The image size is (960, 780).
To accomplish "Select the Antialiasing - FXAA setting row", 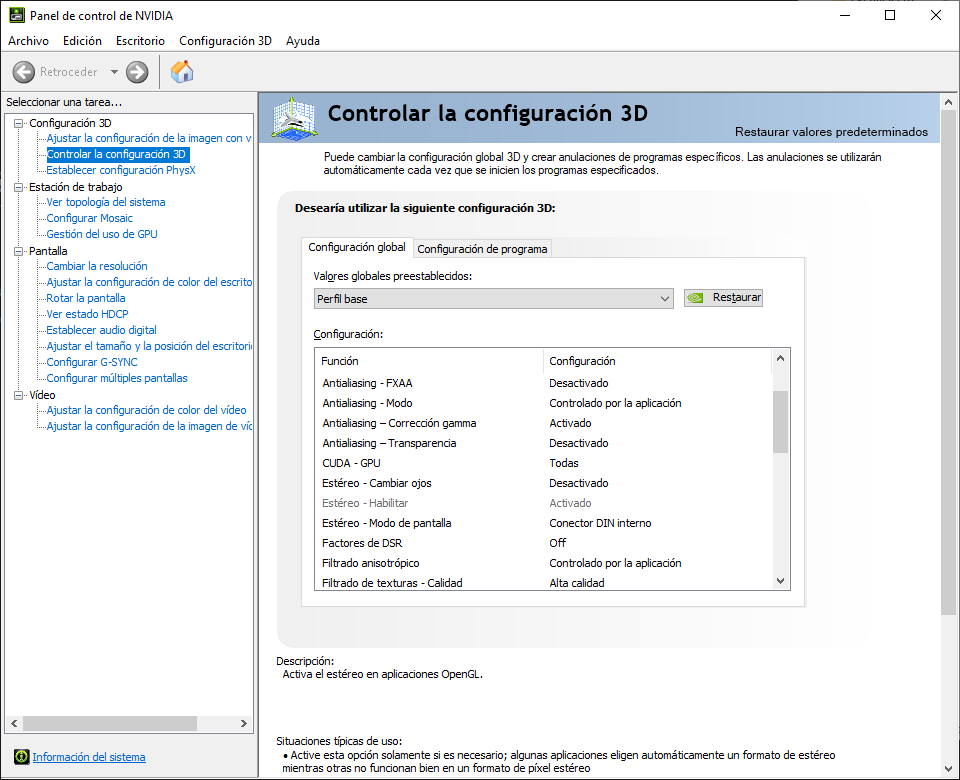I will tap(367, 383).
